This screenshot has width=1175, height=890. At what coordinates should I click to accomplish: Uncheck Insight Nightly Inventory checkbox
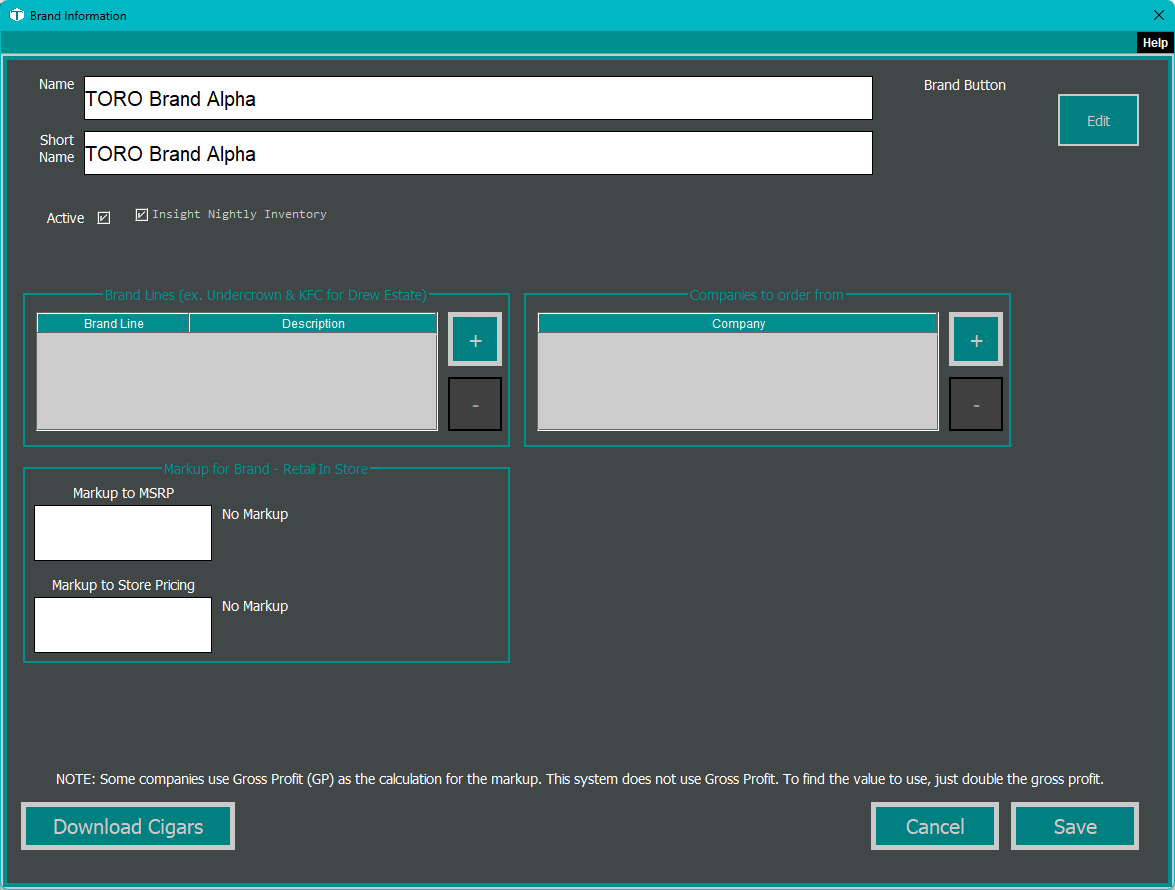(141, 215)
